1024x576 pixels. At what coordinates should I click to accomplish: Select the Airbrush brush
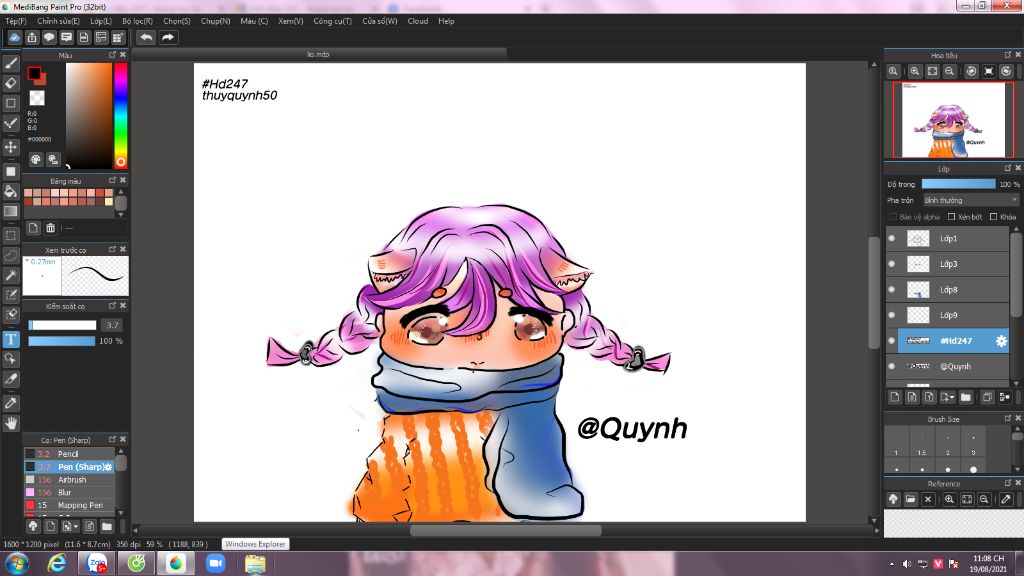click(x=69, y=479)
